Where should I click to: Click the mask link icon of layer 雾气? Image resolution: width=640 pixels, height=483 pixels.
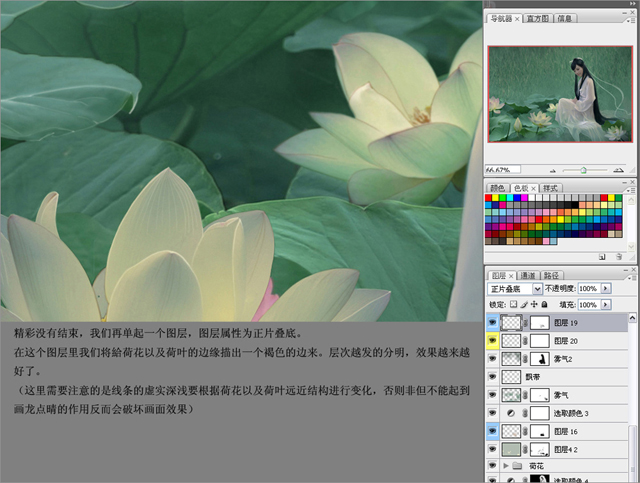tap(526, 395)
